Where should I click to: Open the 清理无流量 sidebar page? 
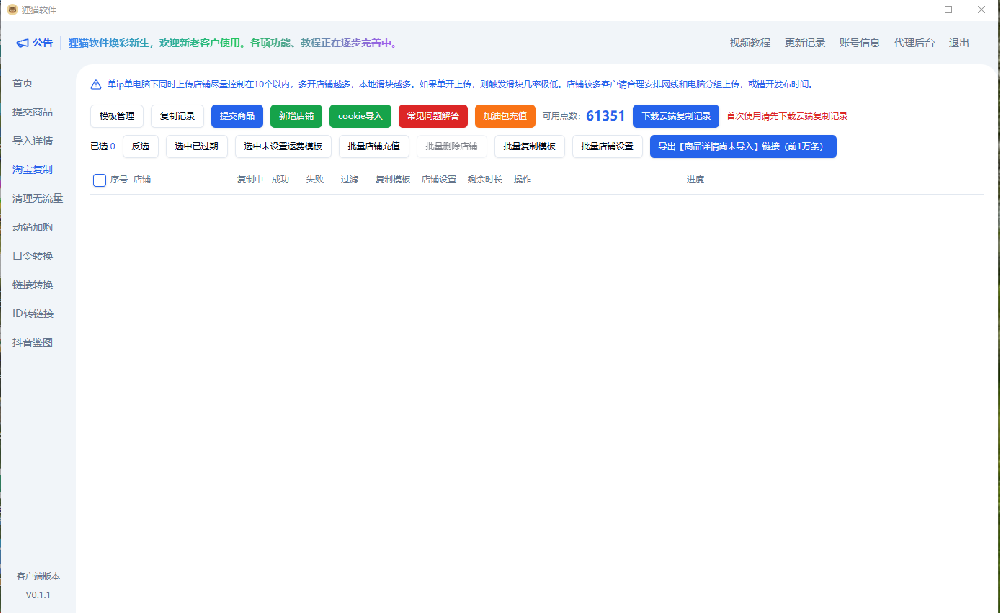[x=37, y=198]
